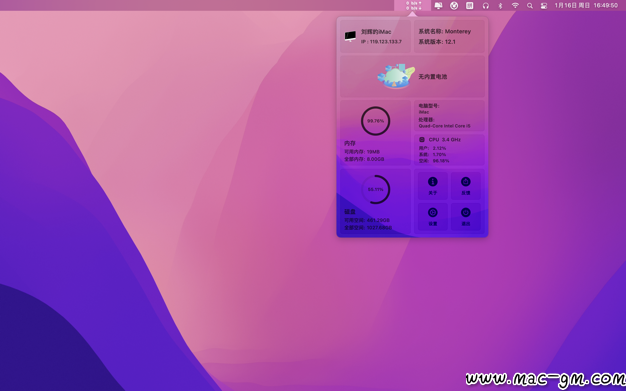Open the display monitor icon in the menu bar
Viewport: 626px width, 391px height.
[438, 6]
